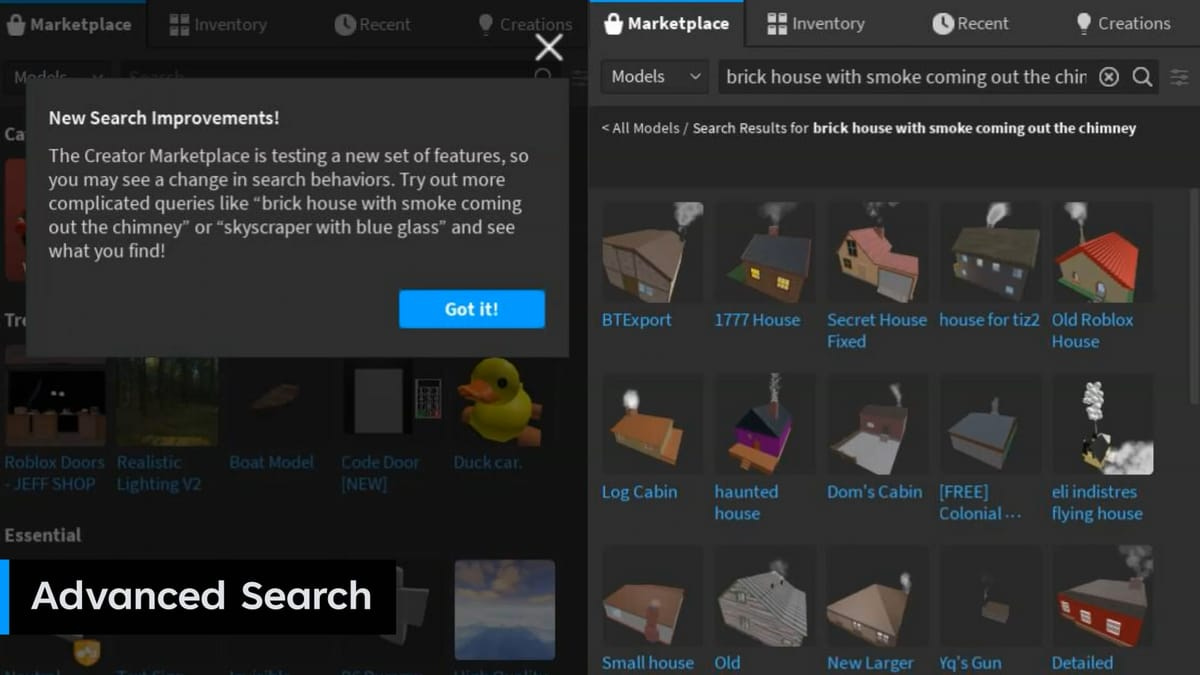Open the Creations tab in right panel

(x=1122, y=23)
